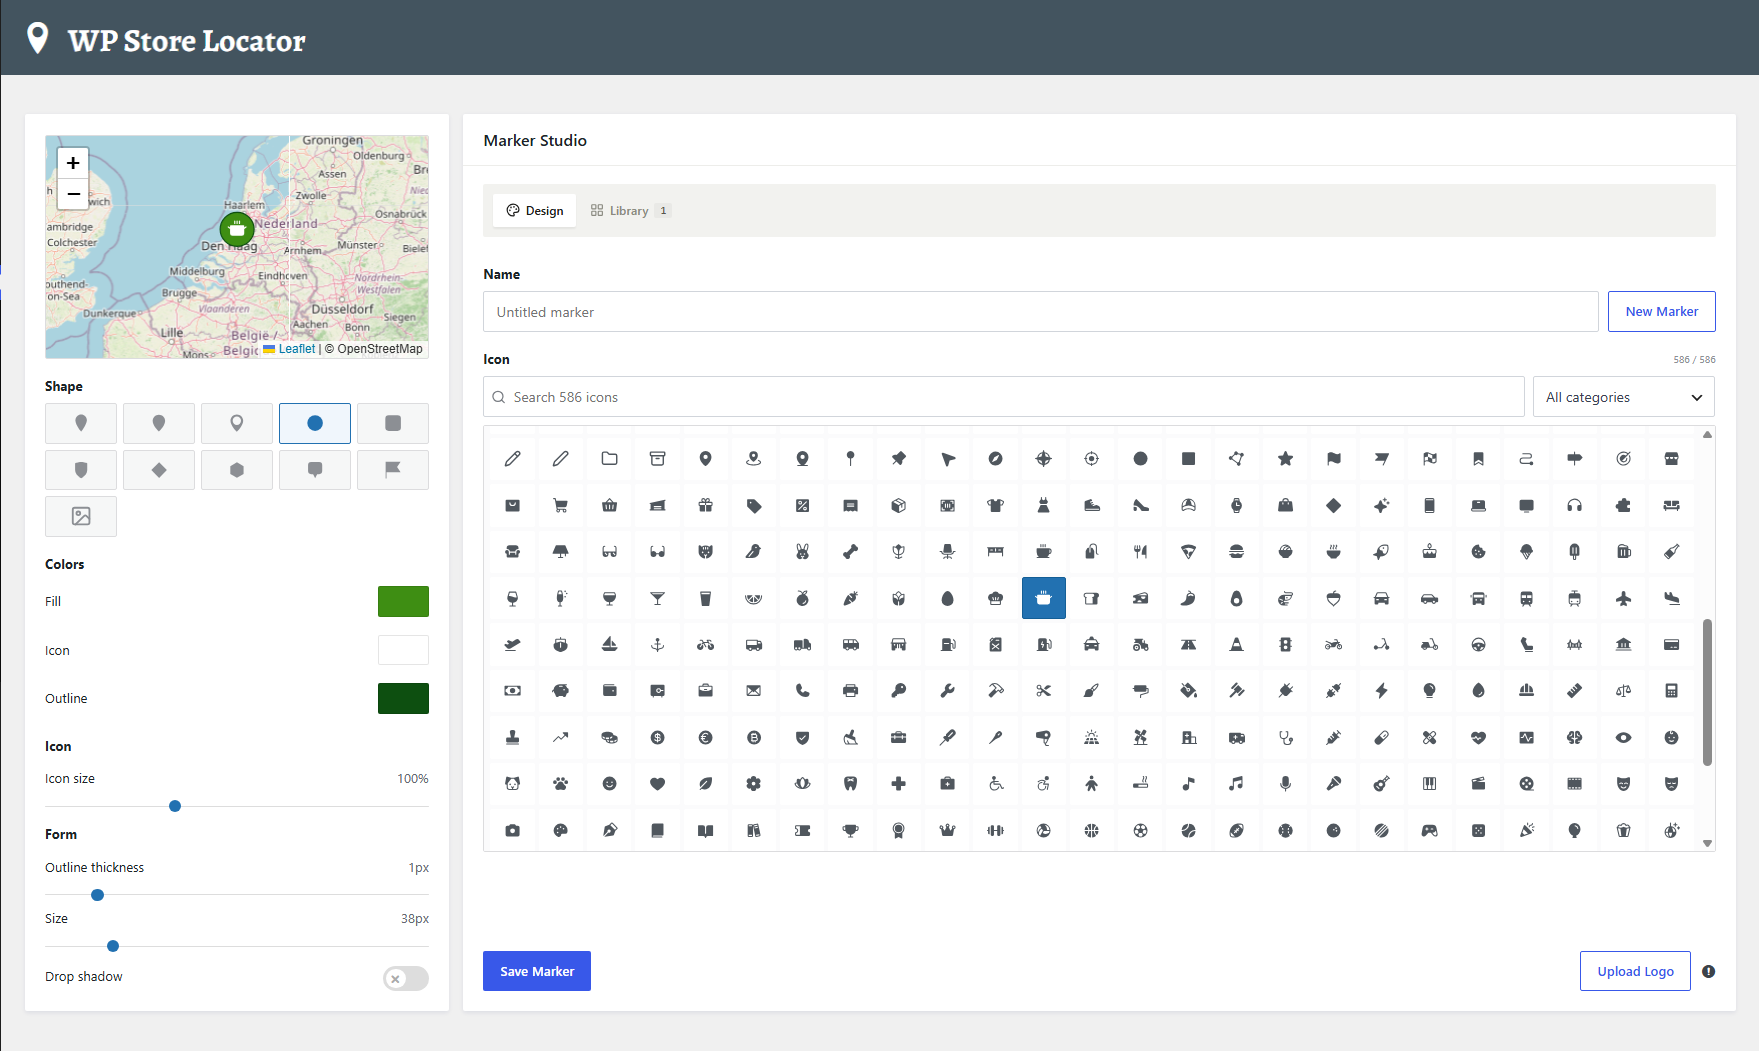Select the anchor icon
Screen dimensions: 1759x1051
pos(657,644)
